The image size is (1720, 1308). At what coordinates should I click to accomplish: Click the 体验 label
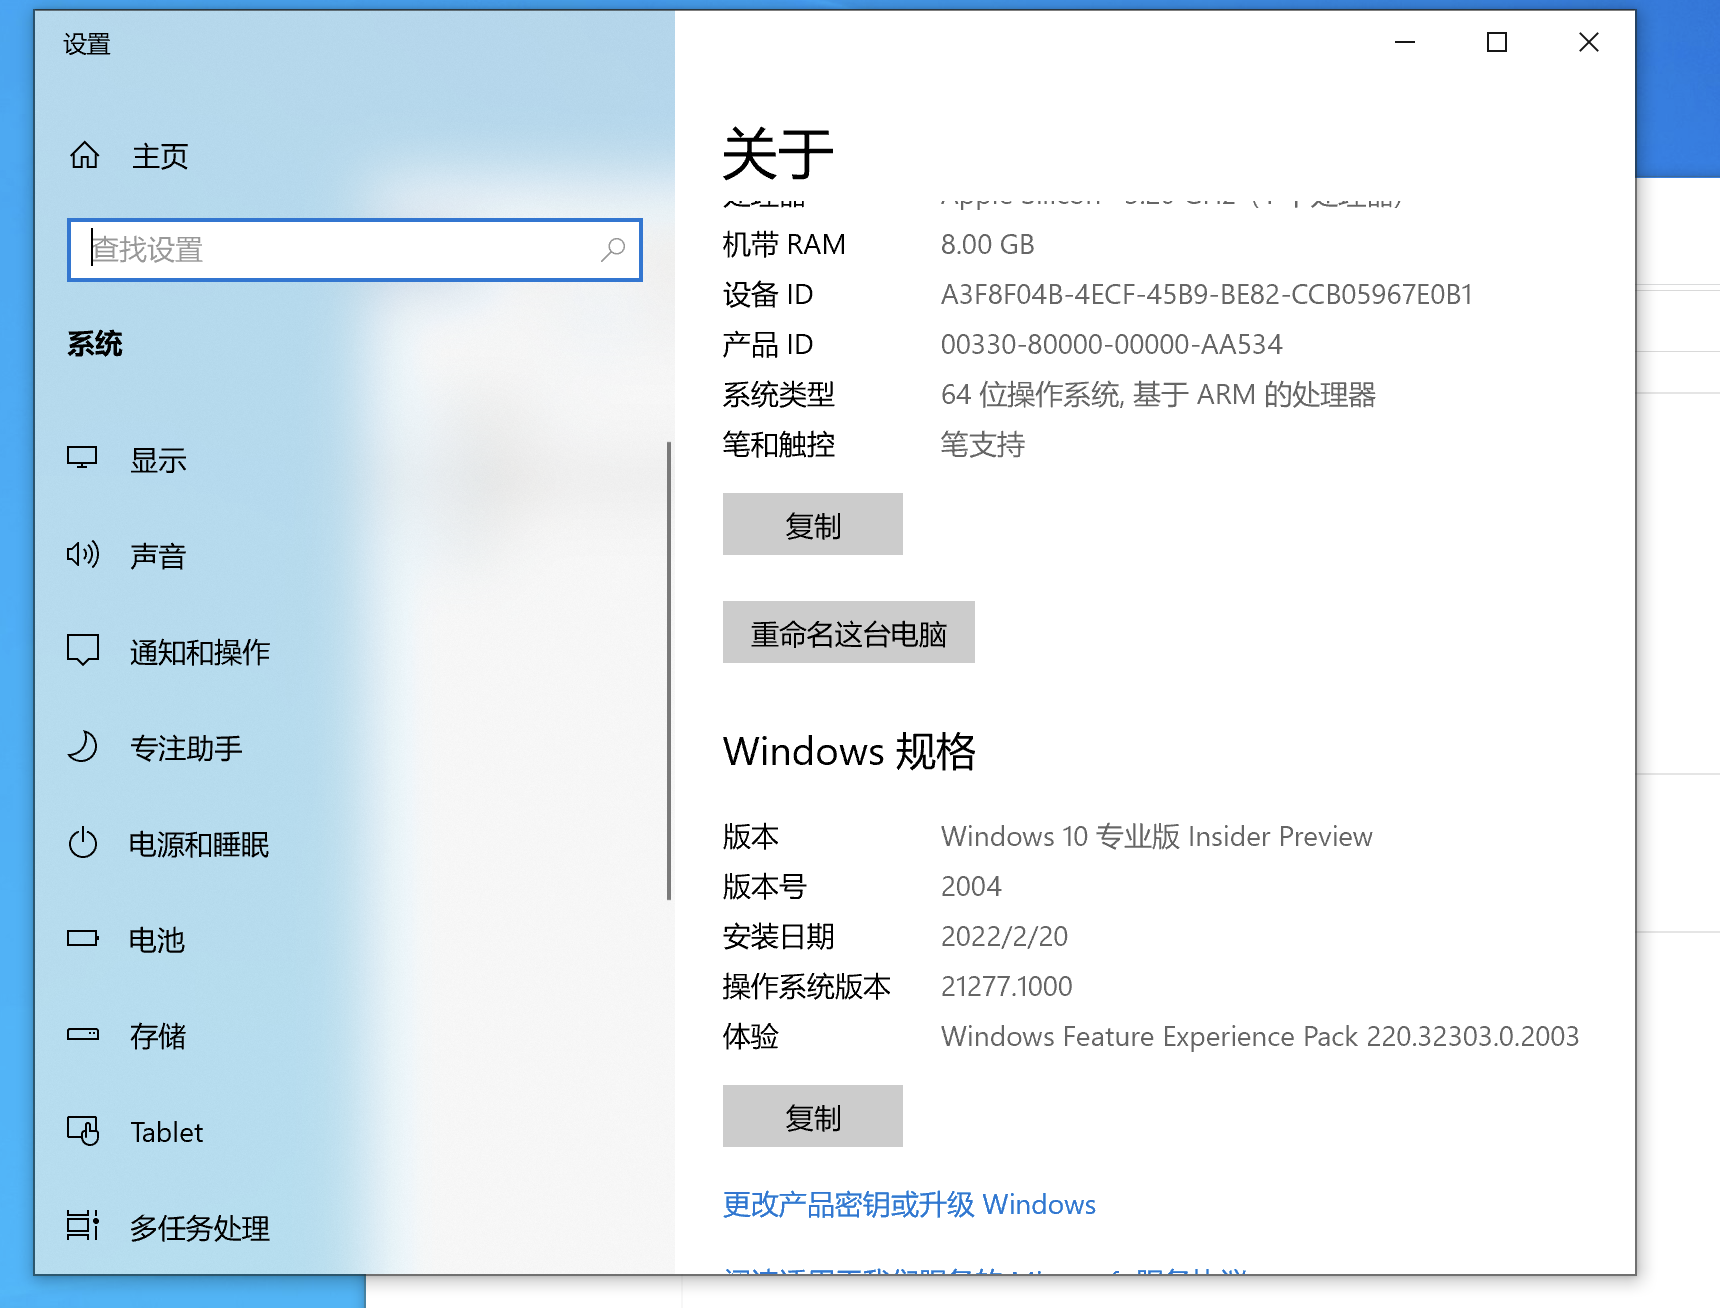click(x=751, y=1036)
